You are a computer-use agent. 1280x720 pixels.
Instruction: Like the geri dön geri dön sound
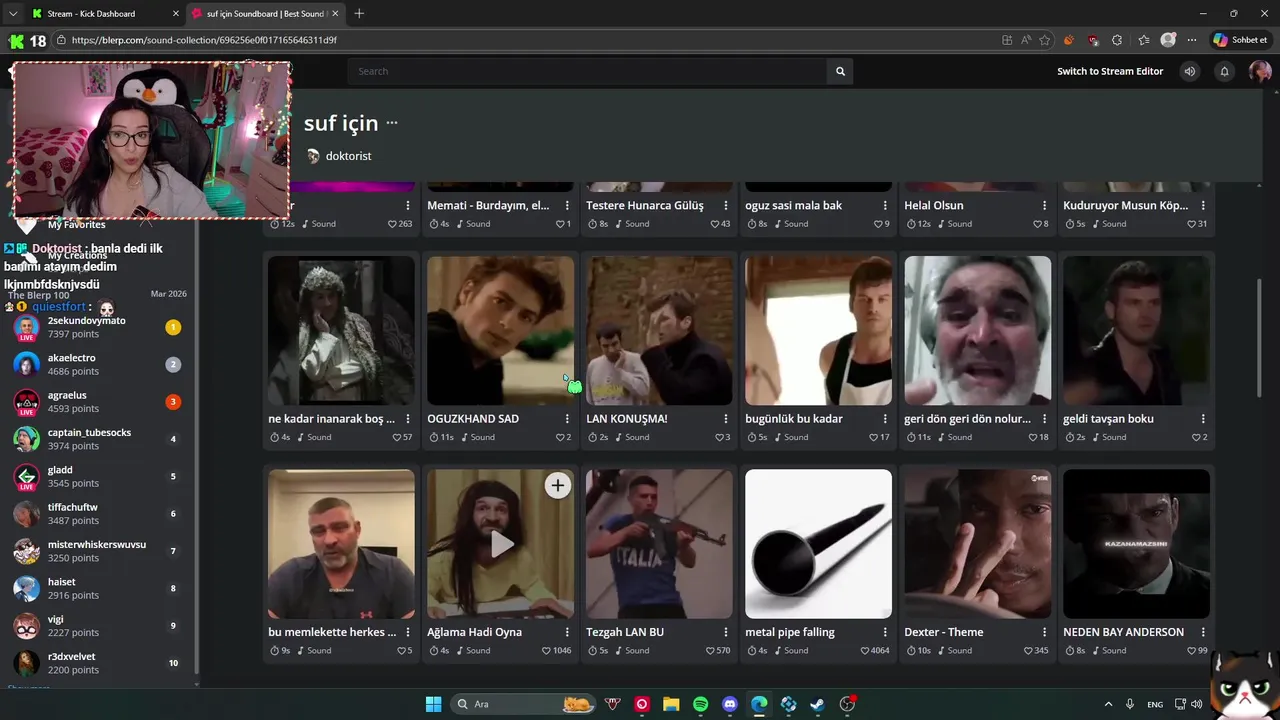pyautogui.click(x=1032, y=437)
